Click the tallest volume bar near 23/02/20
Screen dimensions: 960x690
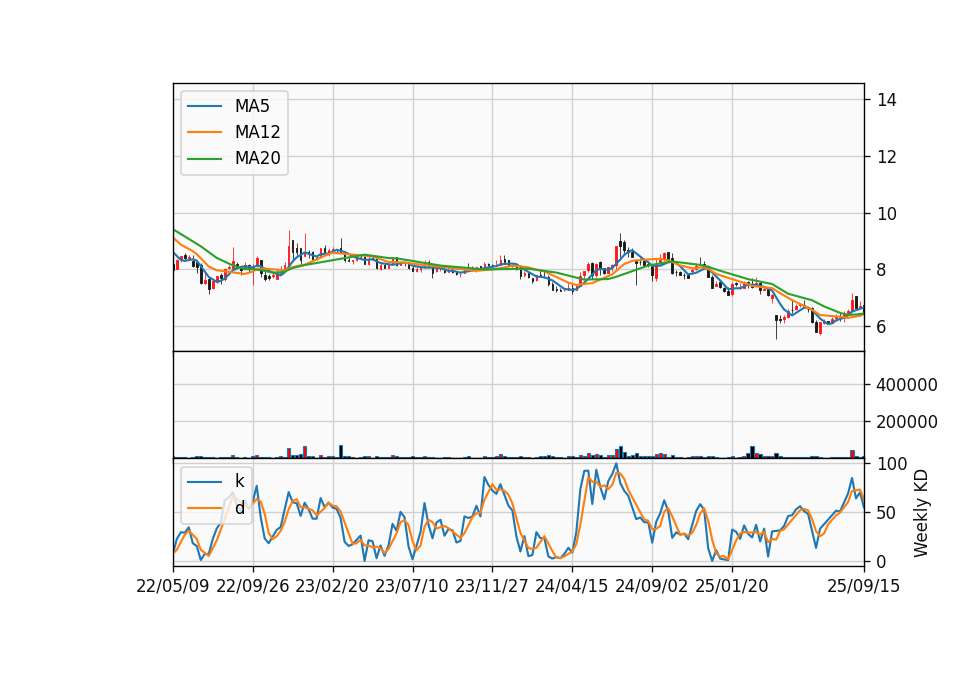click(341, 452)
